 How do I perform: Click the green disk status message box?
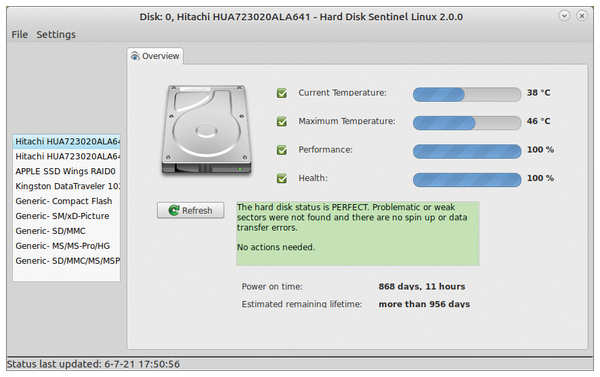pos(358,233)
